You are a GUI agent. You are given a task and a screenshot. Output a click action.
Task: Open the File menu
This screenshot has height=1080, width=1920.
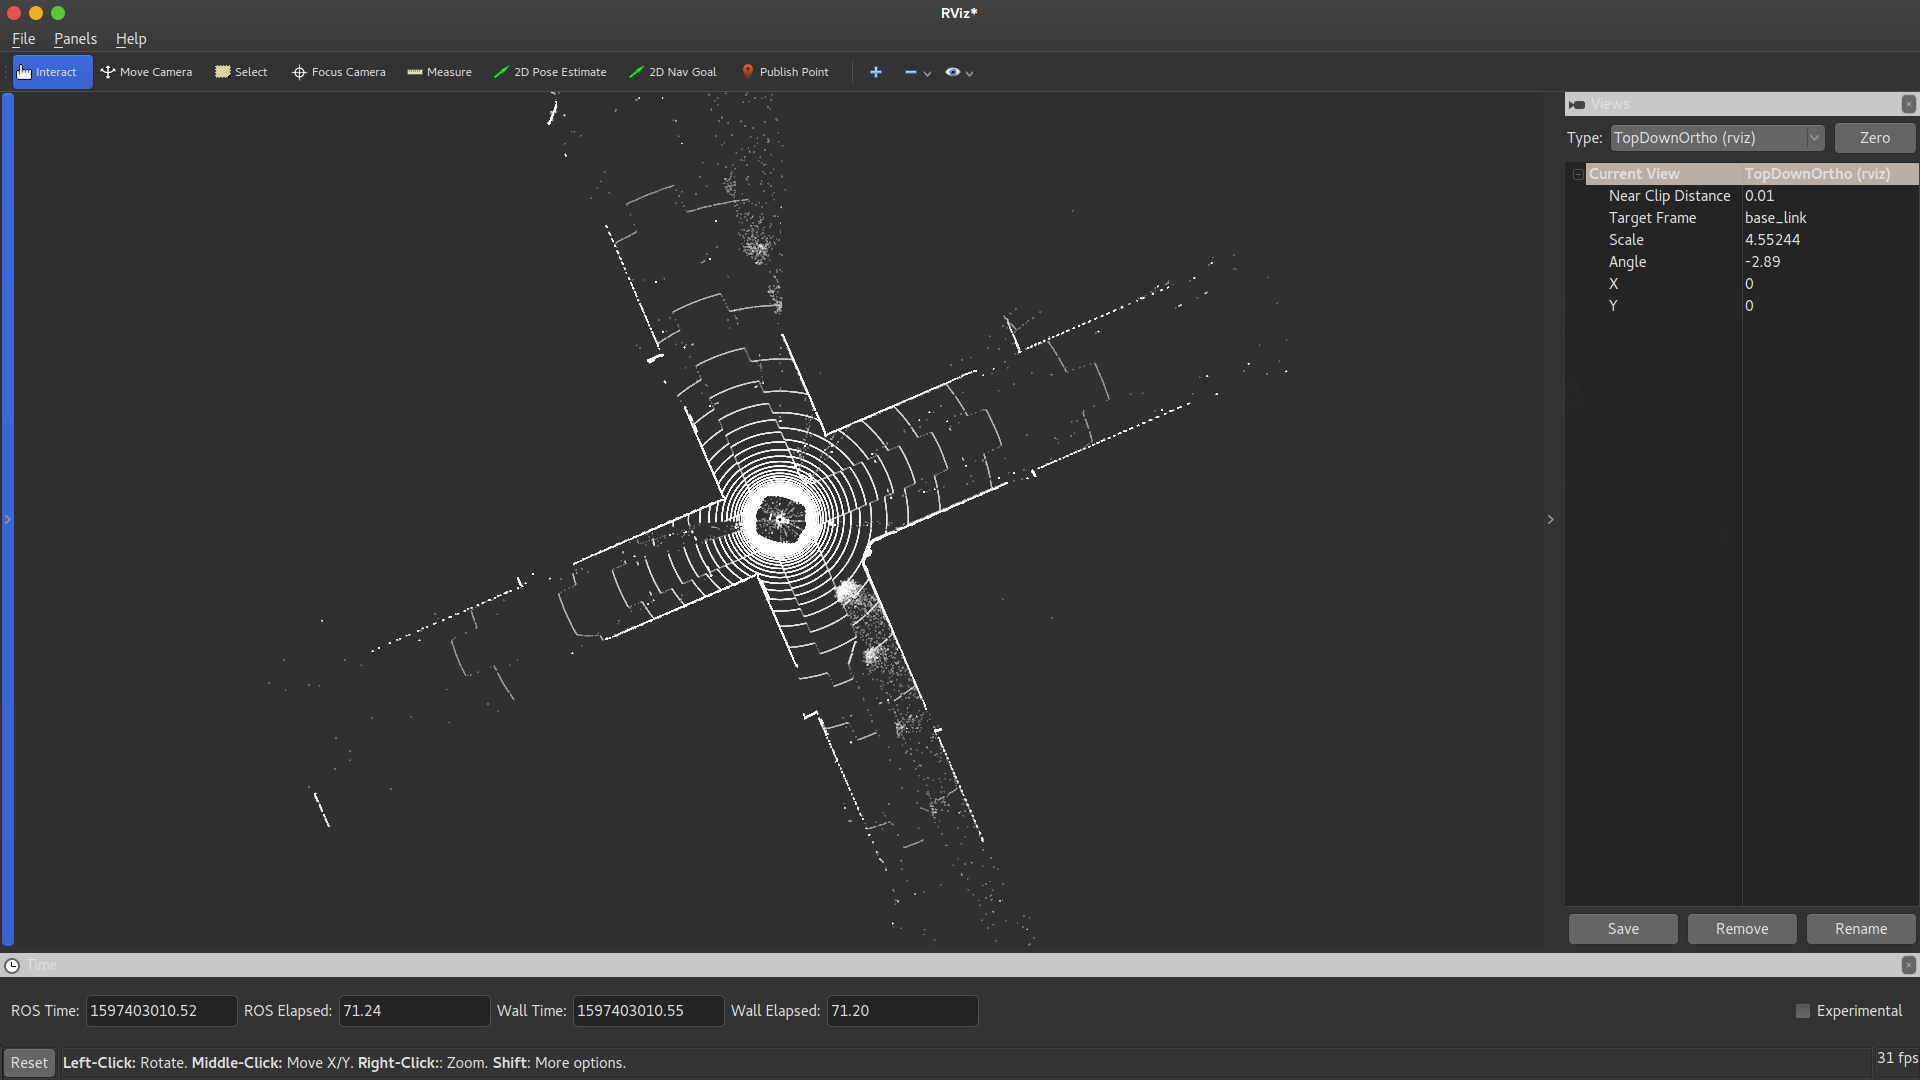point(22,39)
